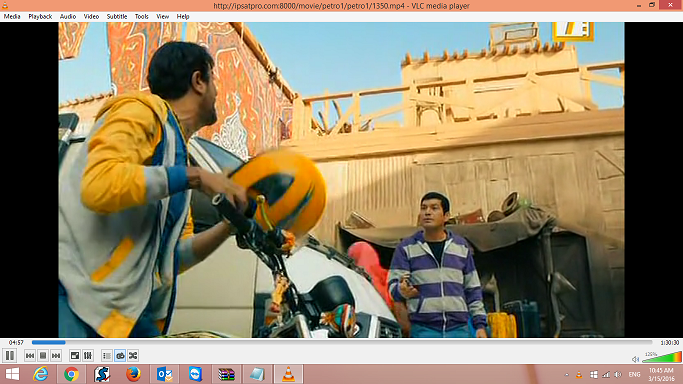Click the video display area

pos(341,180)
